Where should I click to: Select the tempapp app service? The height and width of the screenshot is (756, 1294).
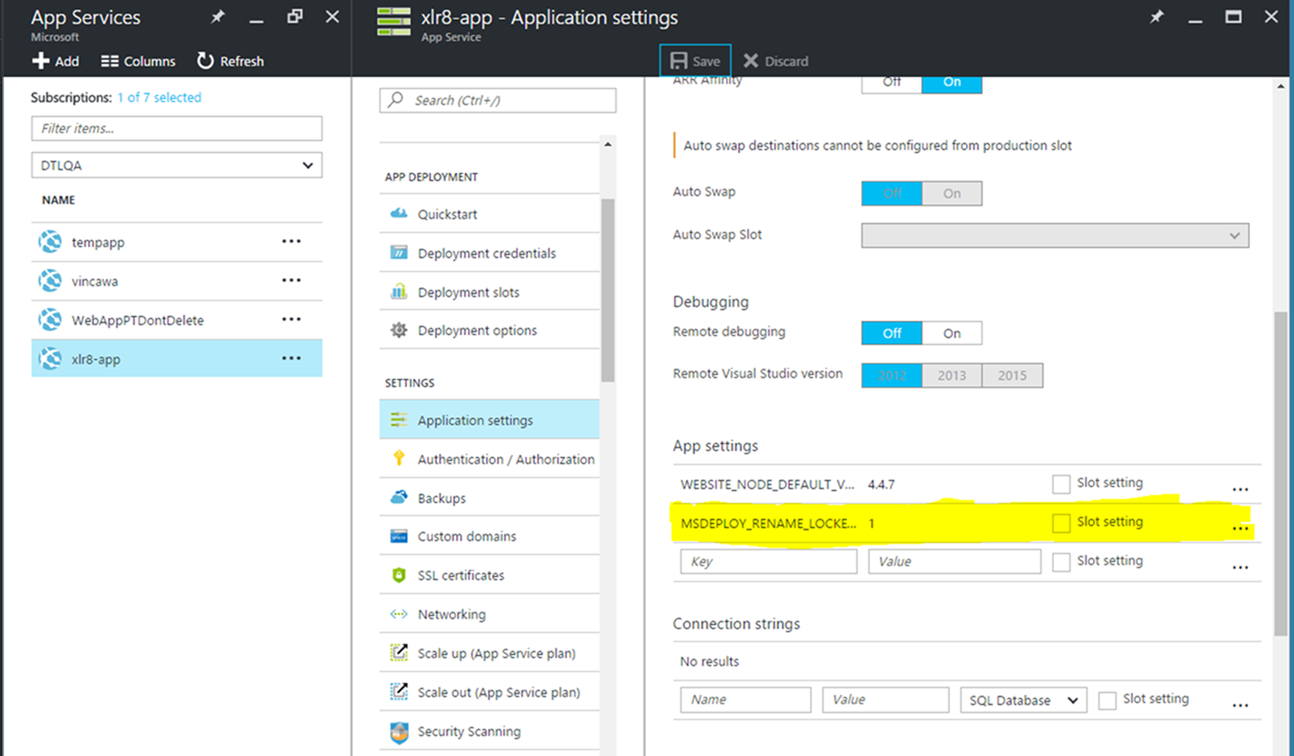[x=98, y=242]
